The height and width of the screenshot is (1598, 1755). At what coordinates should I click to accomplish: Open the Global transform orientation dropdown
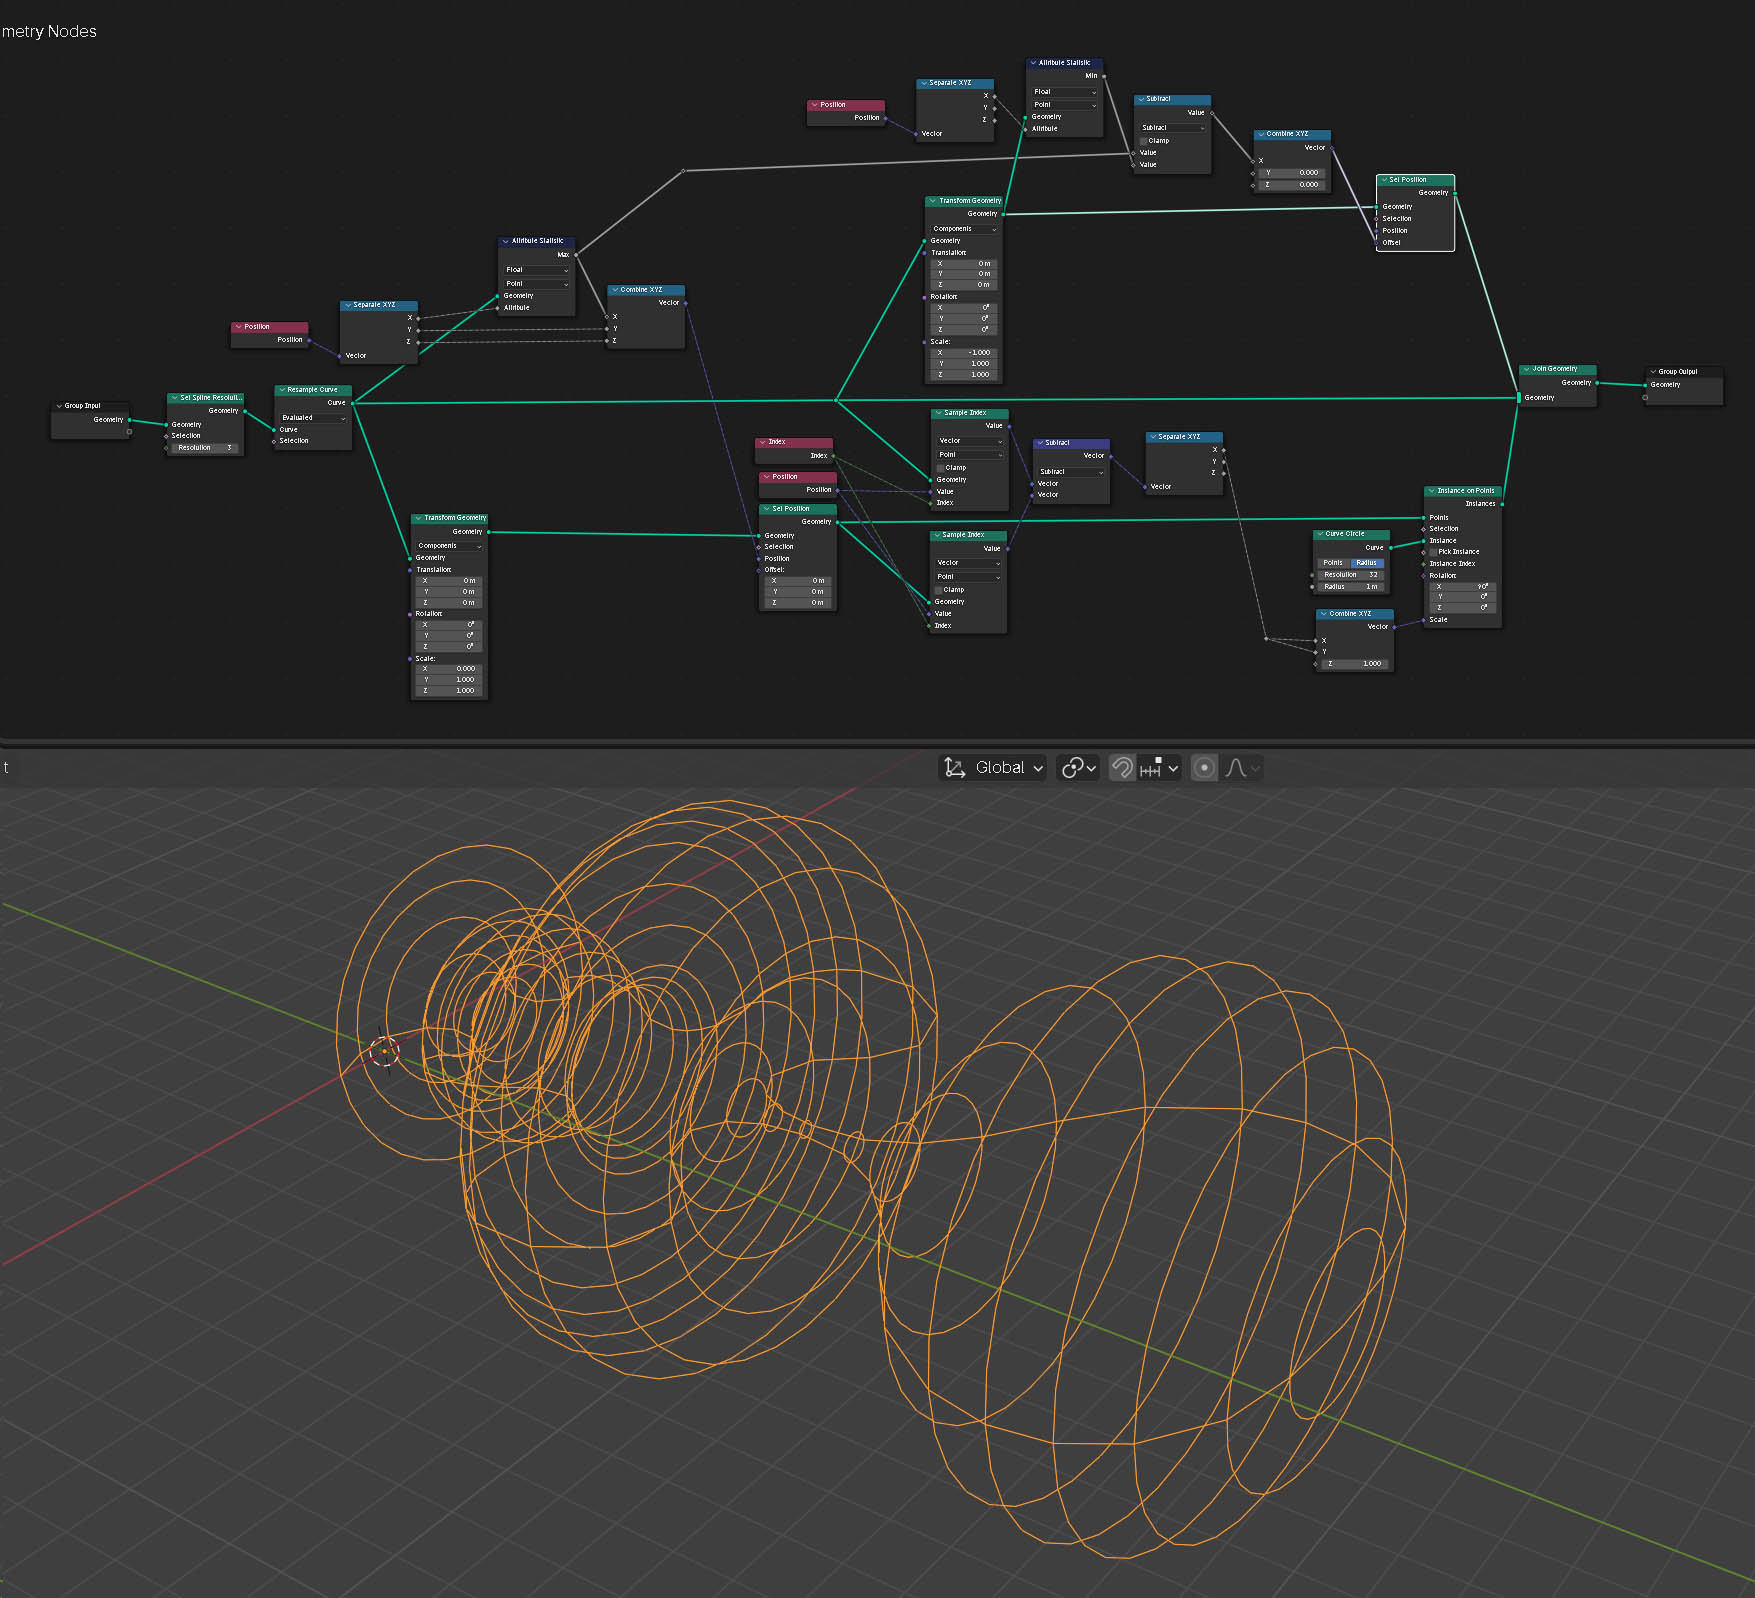pos(994,767)
